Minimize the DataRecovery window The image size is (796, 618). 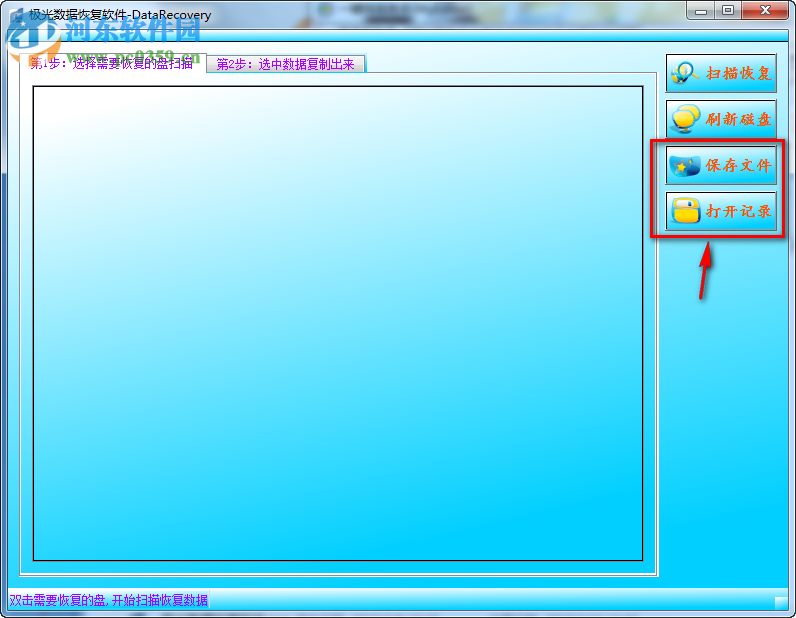(x=701, y=11)
